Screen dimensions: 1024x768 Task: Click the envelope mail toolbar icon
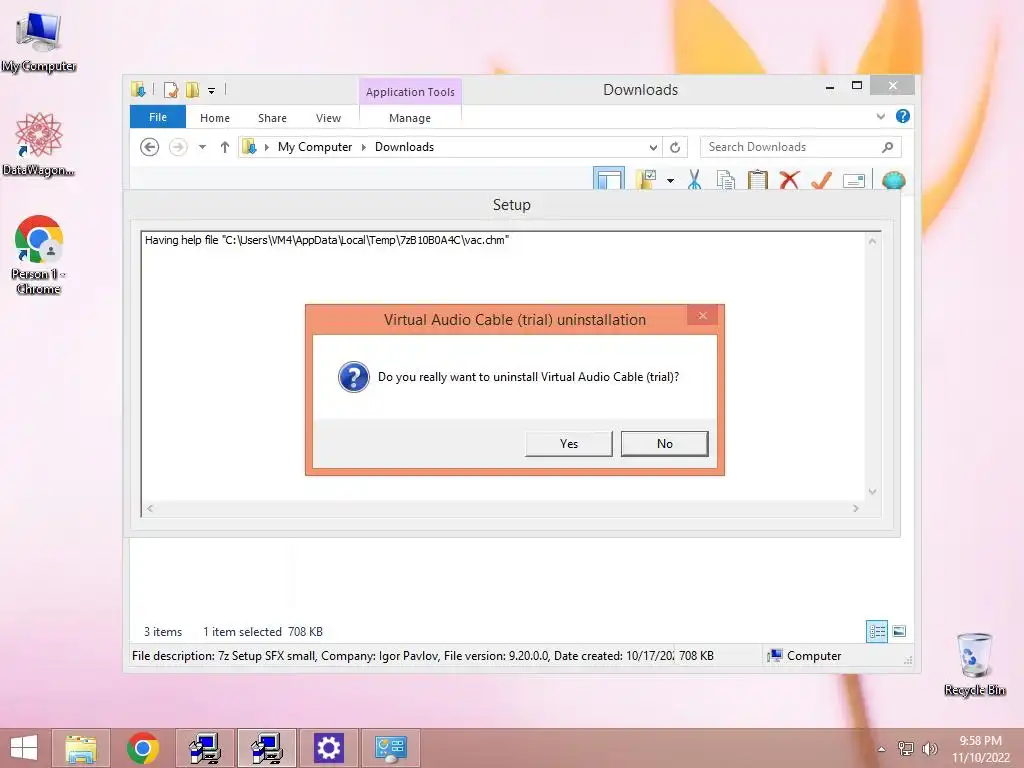tap(854, 180)
